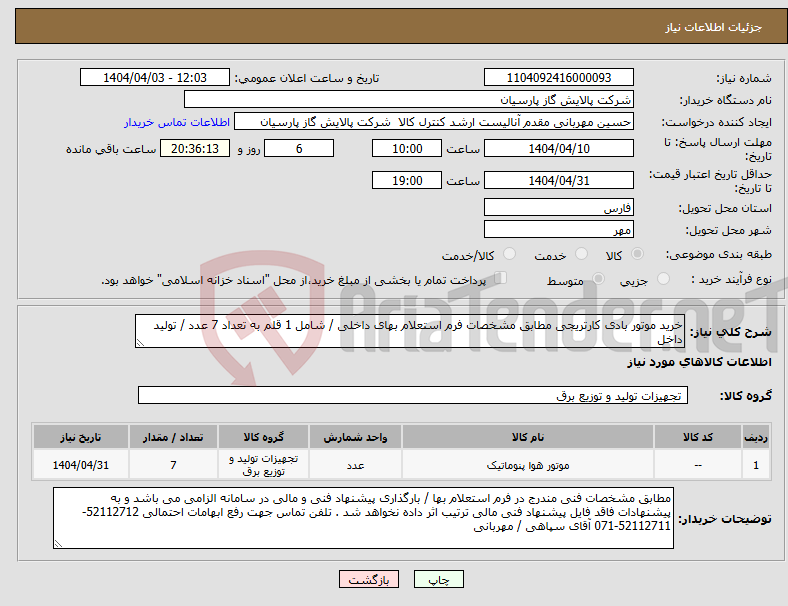Screen dimensions: 788x606
Task: Click the کد کالا column header
Action: point(698,437)
